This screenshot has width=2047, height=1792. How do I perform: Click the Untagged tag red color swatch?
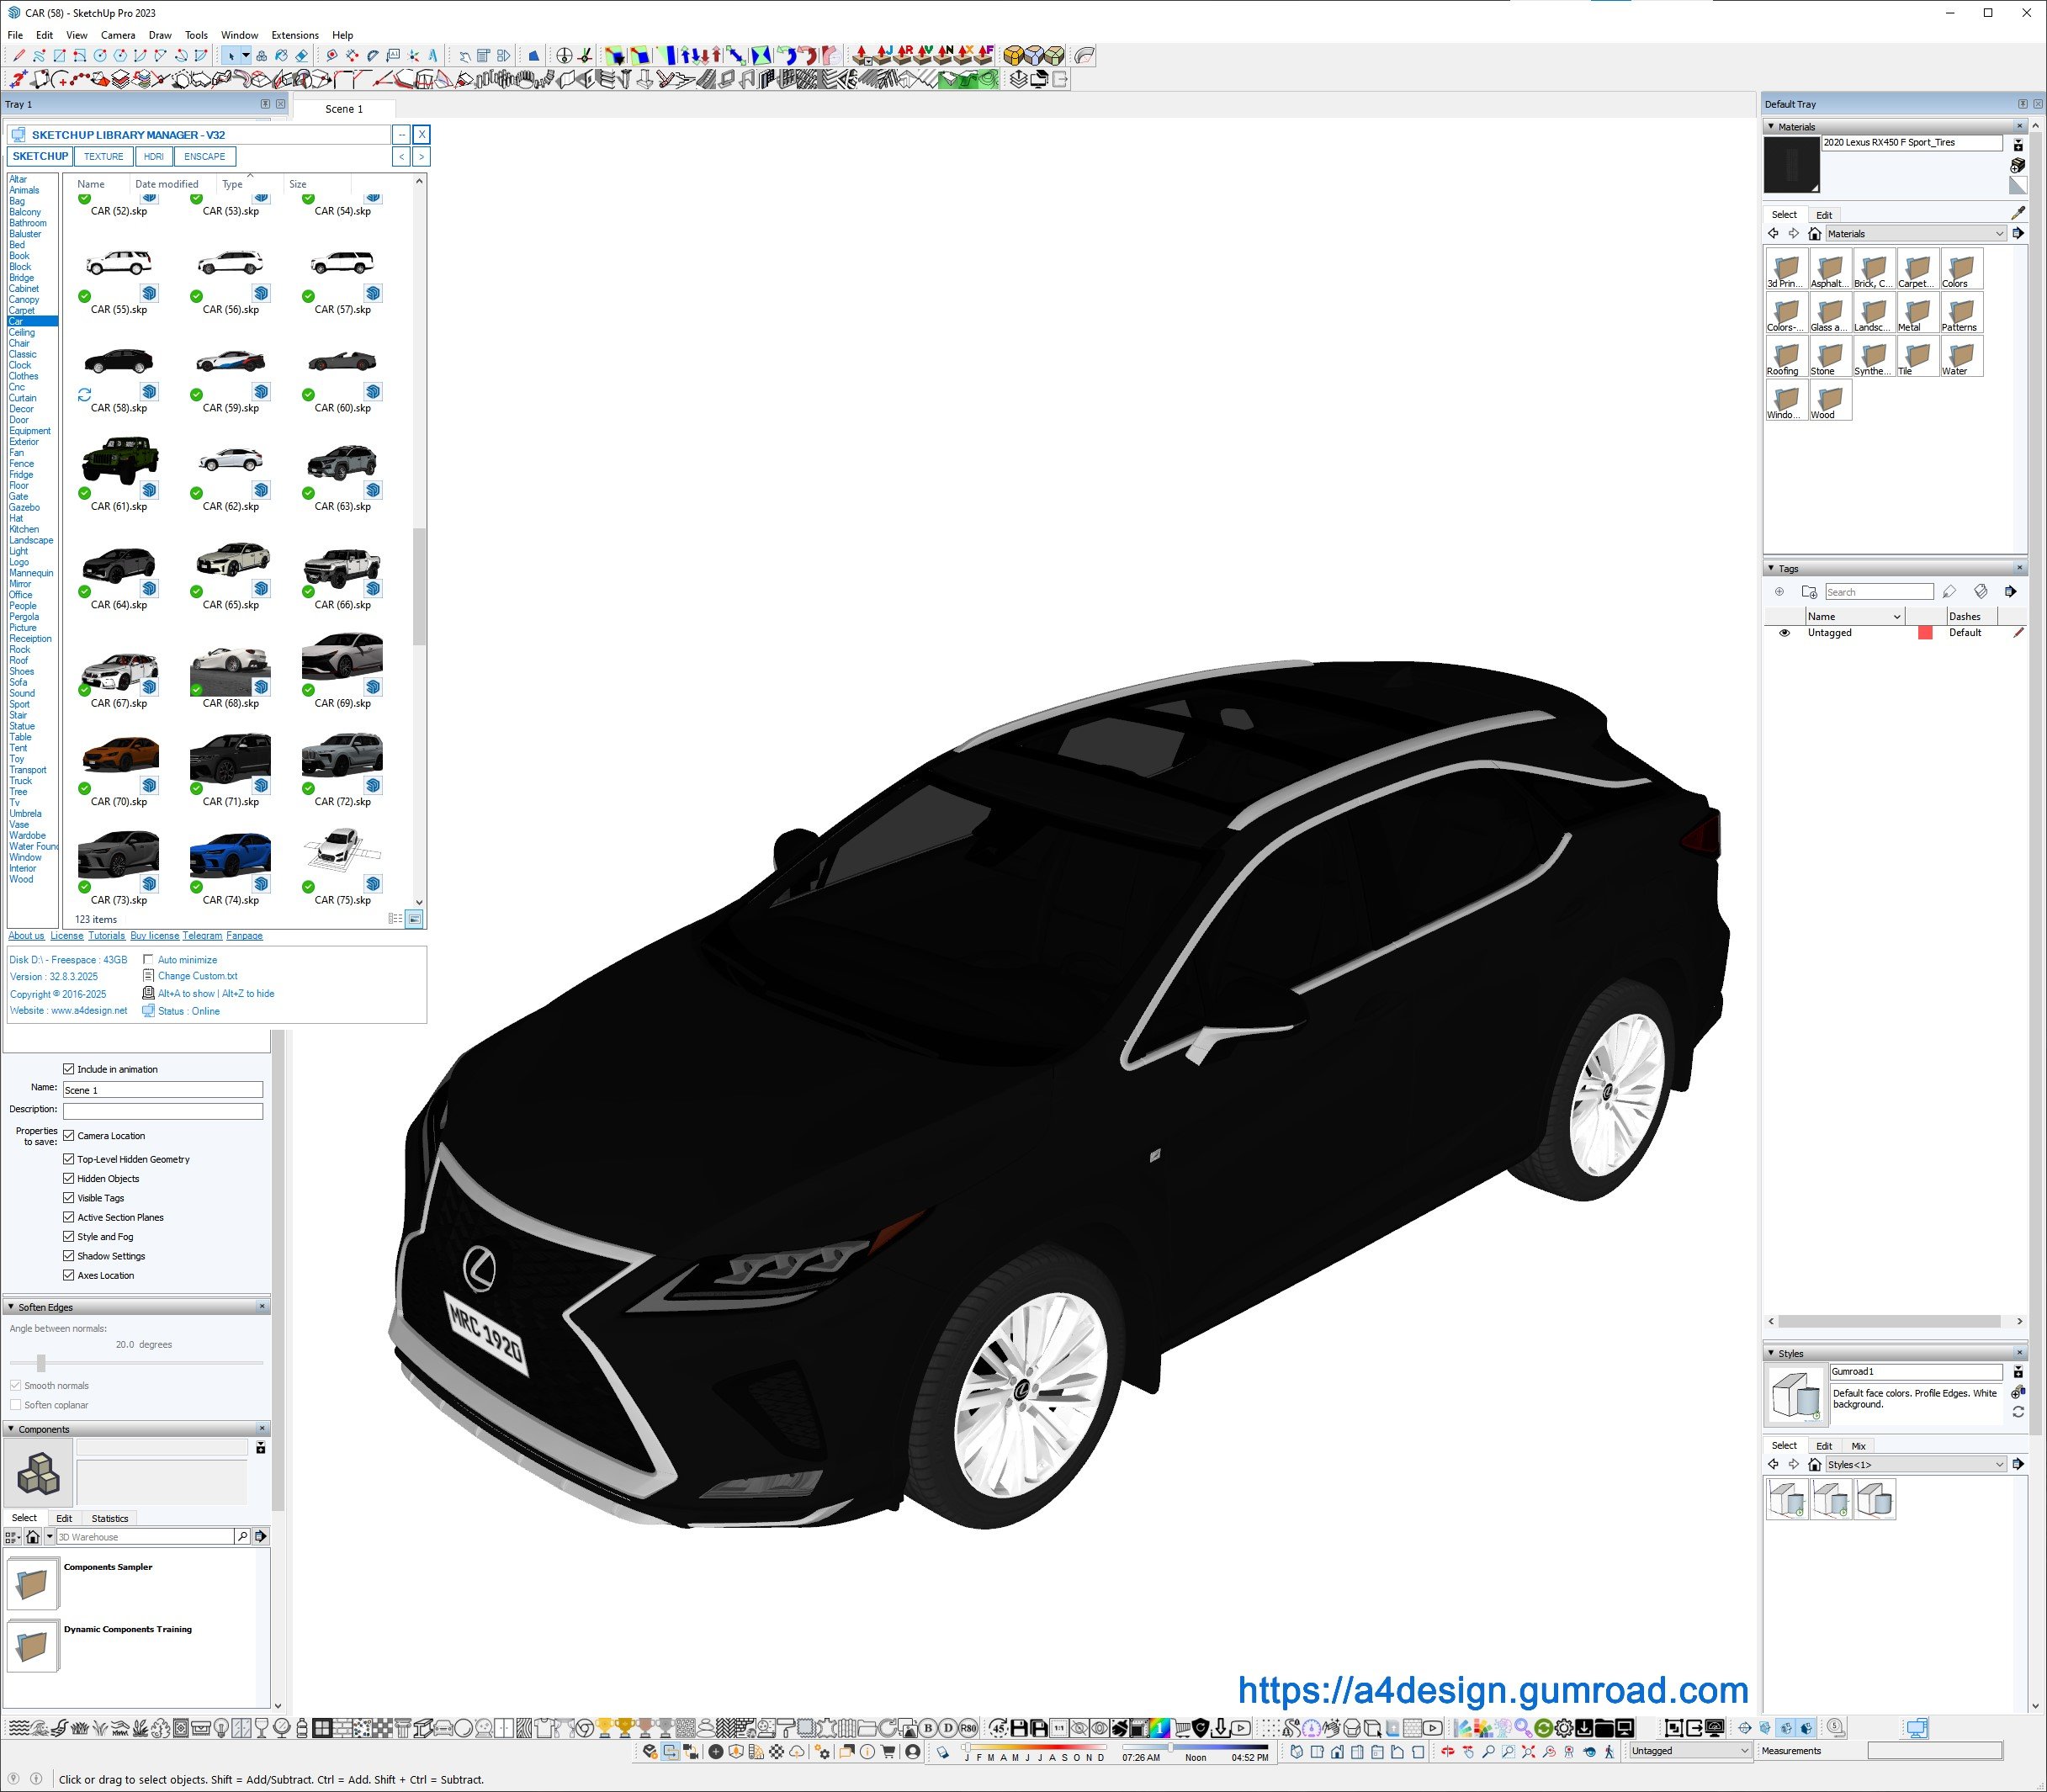tap(1924, 633)
